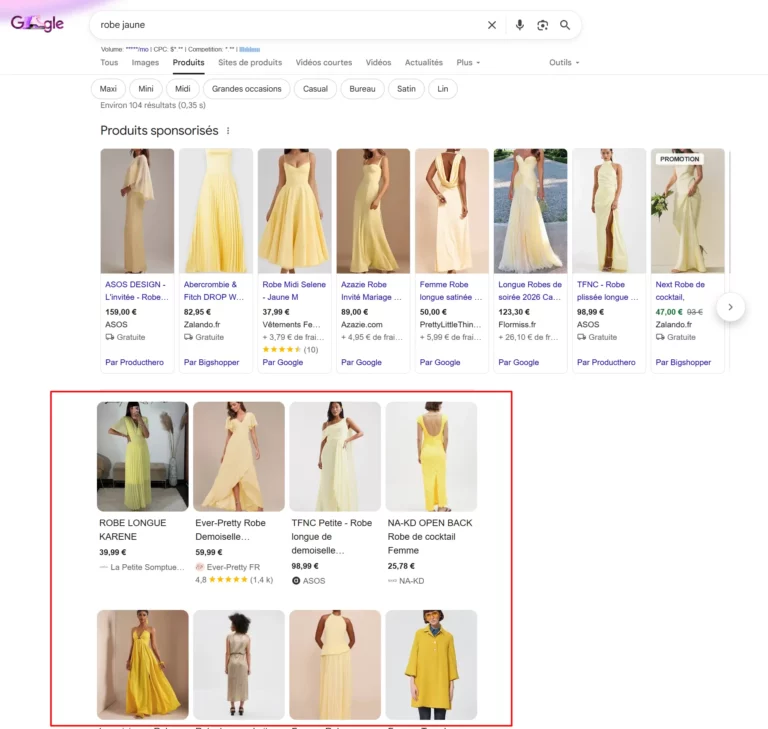This screenshot has width=768, height=729.
Task: Open TFNC - Robe plissée longue link
Action: [x=607, y=291]
